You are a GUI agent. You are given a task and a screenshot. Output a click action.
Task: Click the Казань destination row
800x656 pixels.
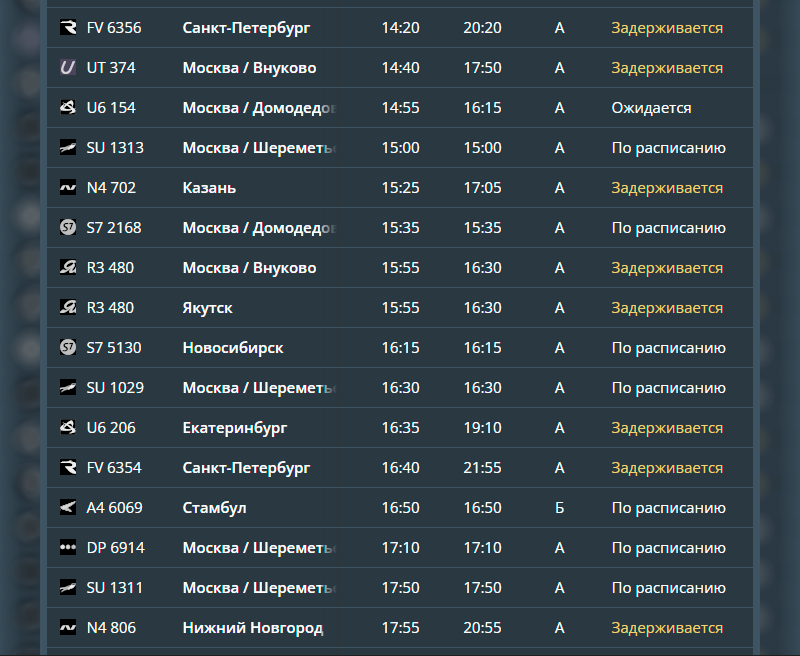click(x=400, y=187)
